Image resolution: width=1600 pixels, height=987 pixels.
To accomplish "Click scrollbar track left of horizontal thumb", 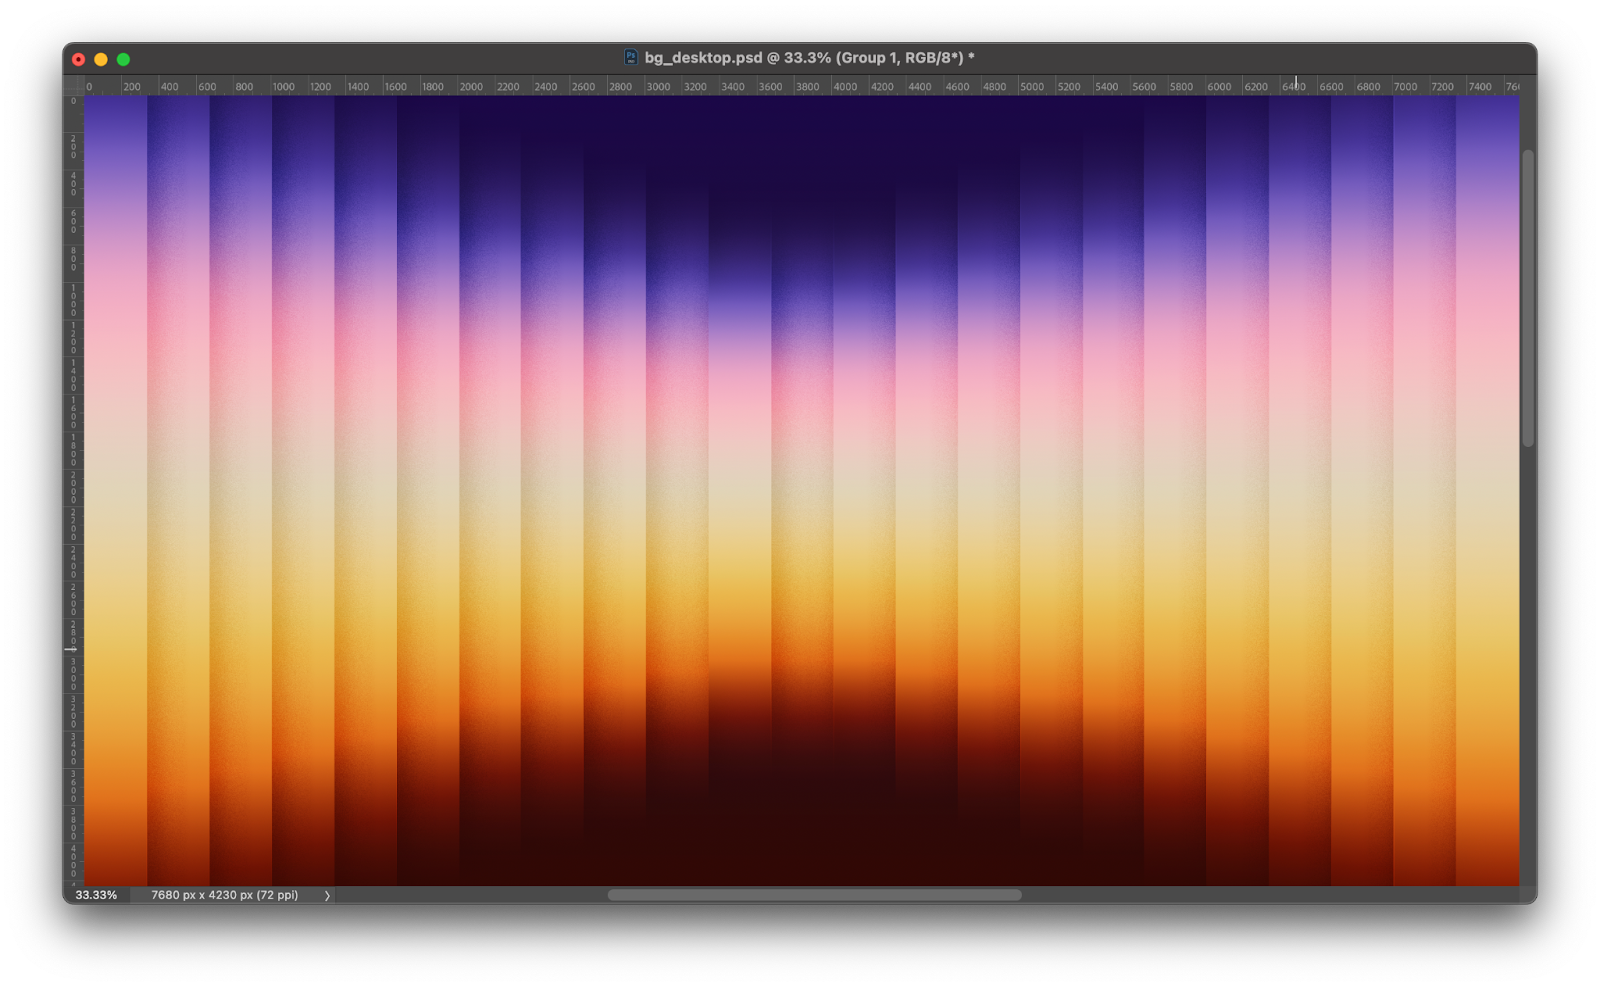I will point(470,895).
